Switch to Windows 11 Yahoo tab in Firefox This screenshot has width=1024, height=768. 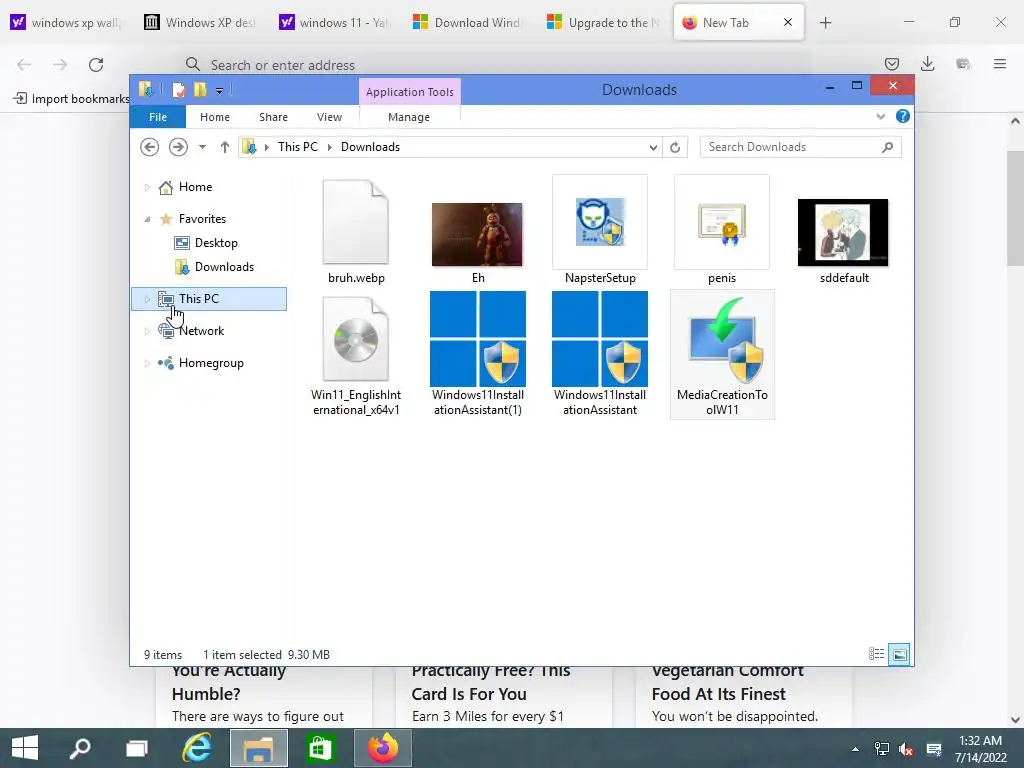pos(335,23)
